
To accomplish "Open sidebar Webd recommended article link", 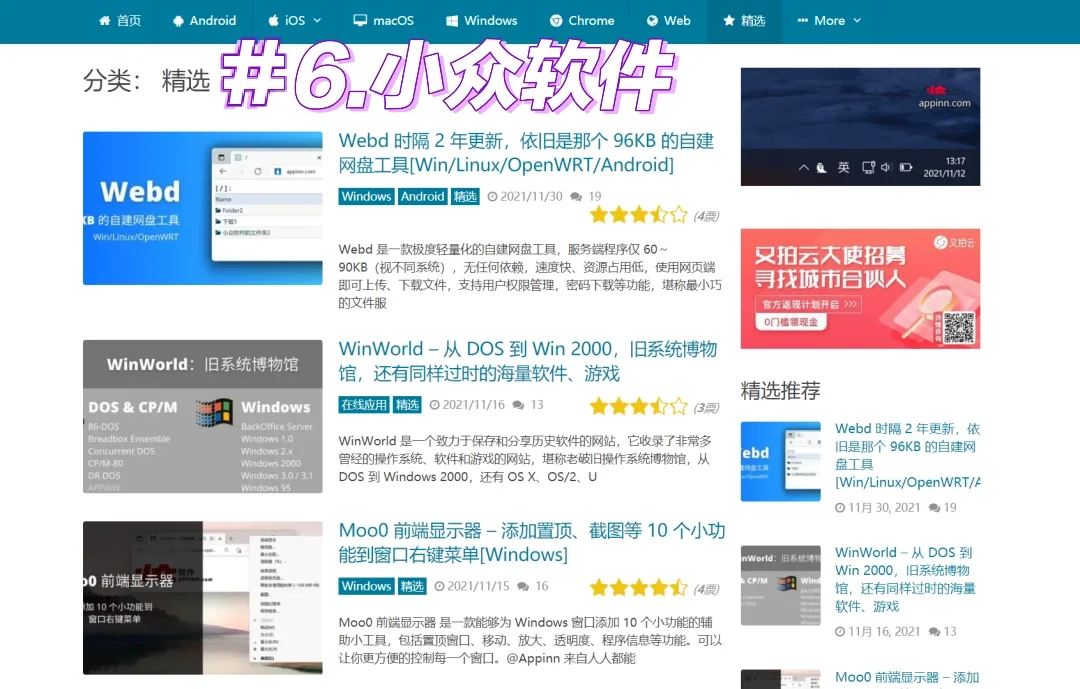I will tap(907, 455).
